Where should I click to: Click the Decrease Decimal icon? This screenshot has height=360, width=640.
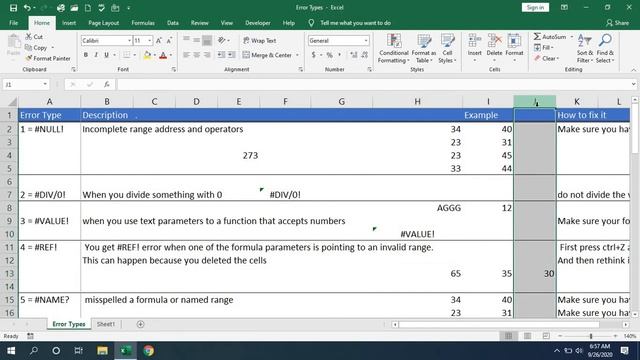(364, 55)
